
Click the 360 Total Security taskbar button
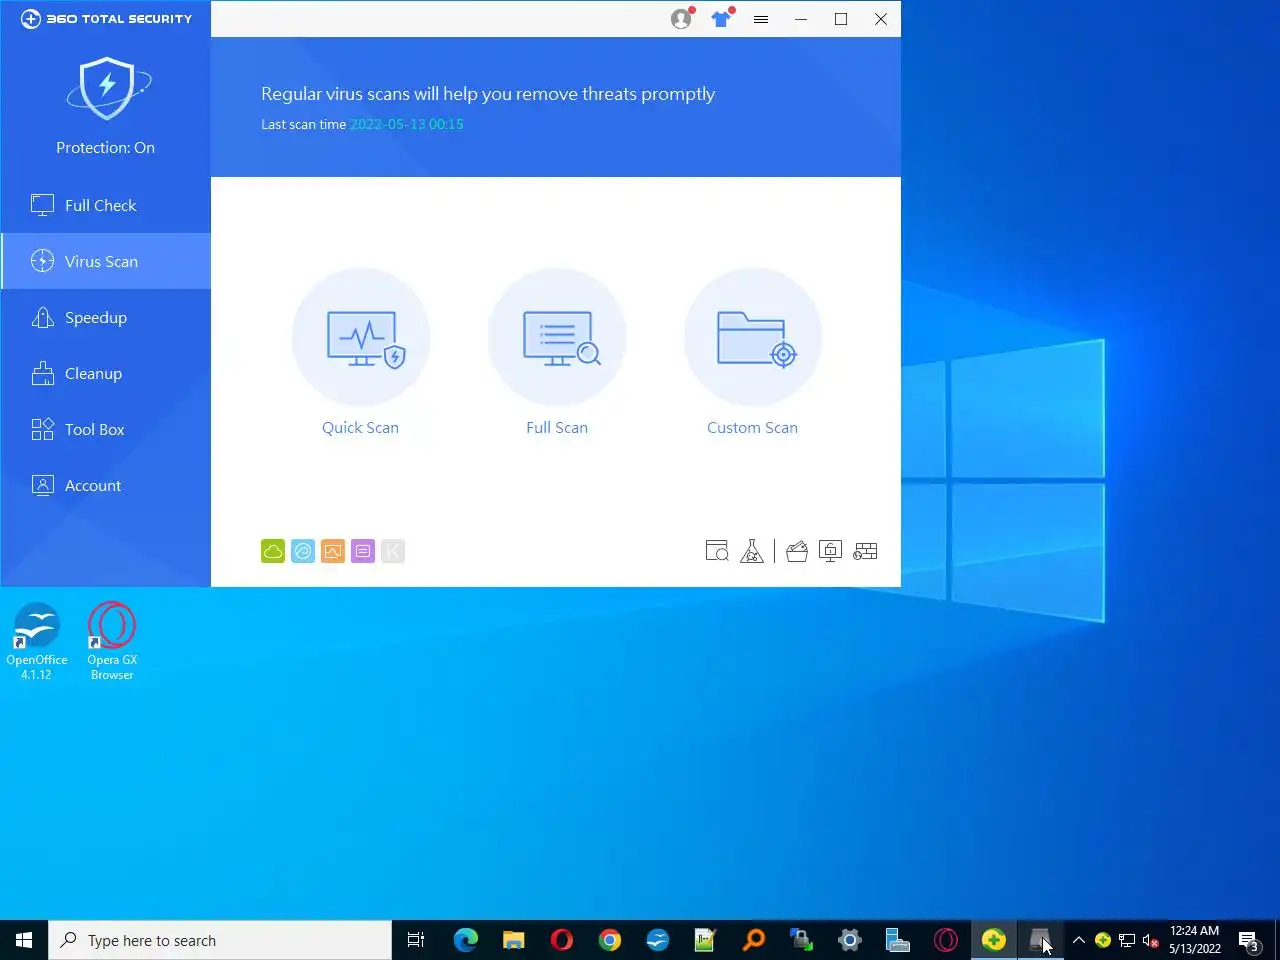tap(993, 940)
